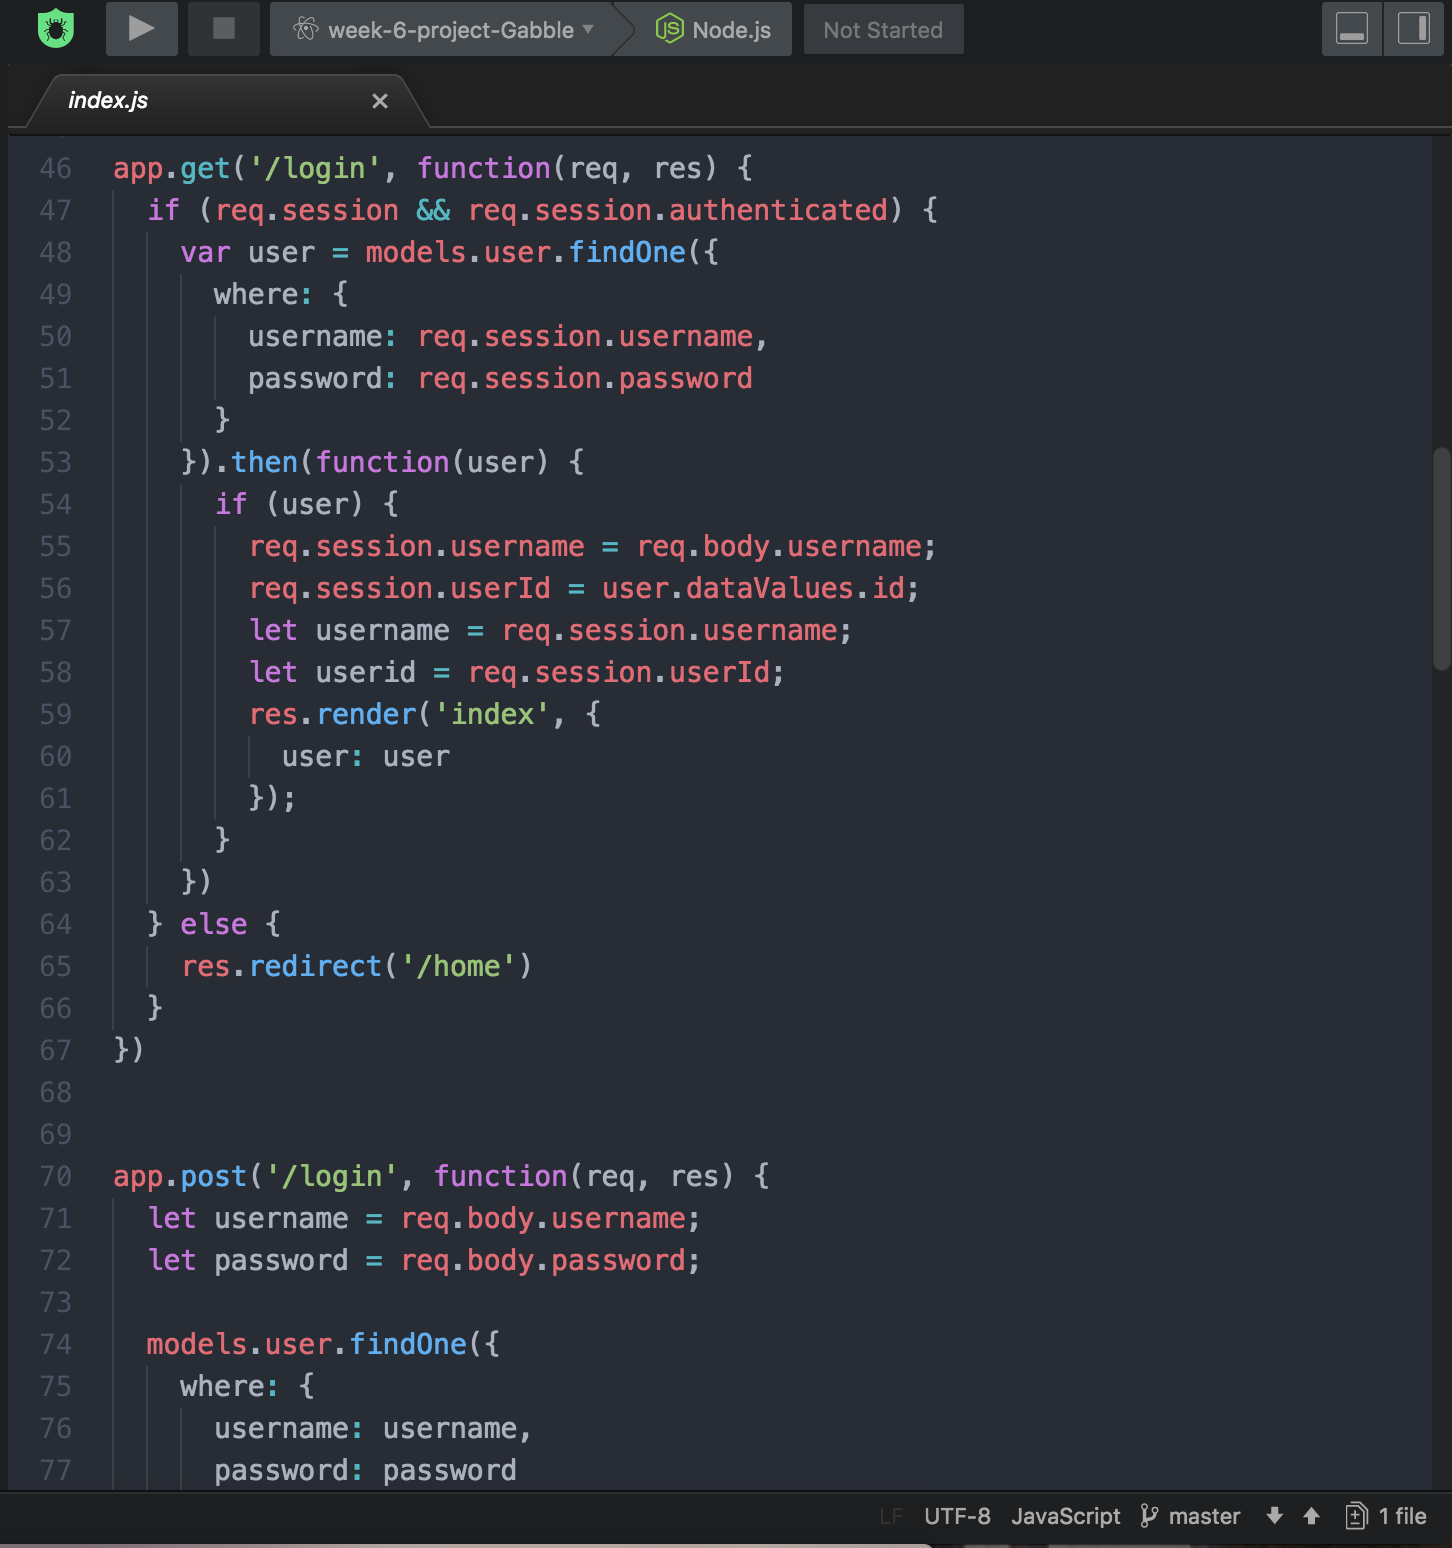Click 'master' in the status bar
Image resolution: width=1452 pixels, height=1548 pixels.
click(1203, 1516)
